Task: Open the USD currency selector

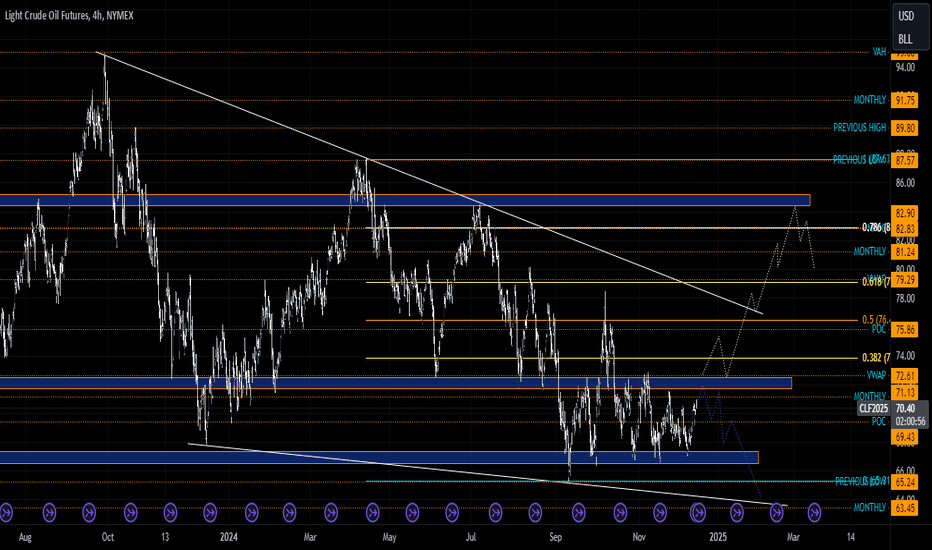Action: [906, 16]
